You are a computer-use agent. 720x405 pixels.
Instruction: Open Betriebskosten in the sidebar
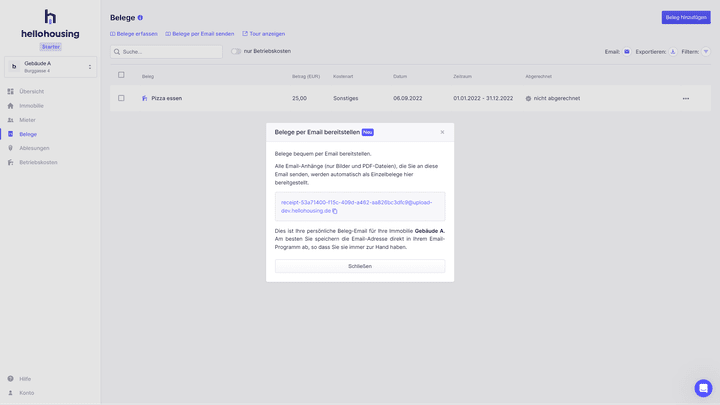click(x=38, y=162)
